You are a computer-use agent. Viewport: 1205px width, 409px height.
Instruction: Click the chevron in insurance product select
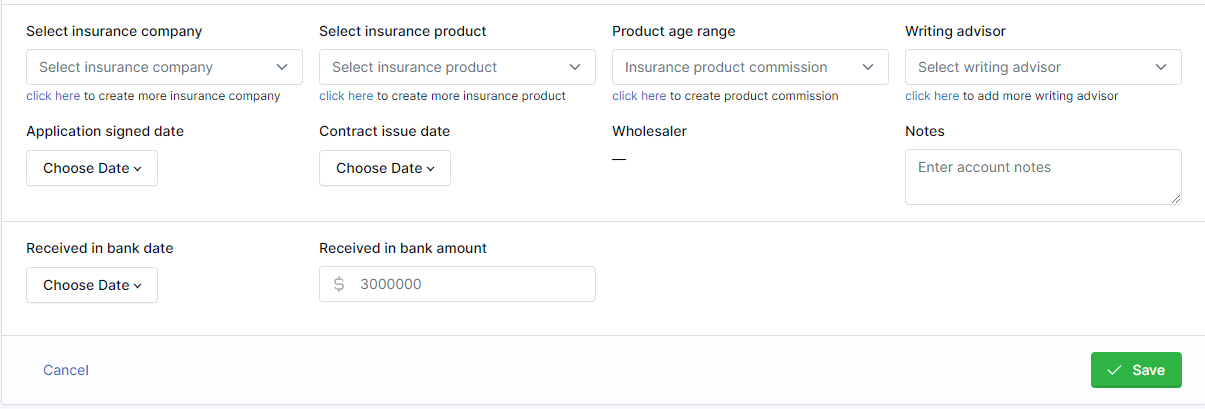575,67
